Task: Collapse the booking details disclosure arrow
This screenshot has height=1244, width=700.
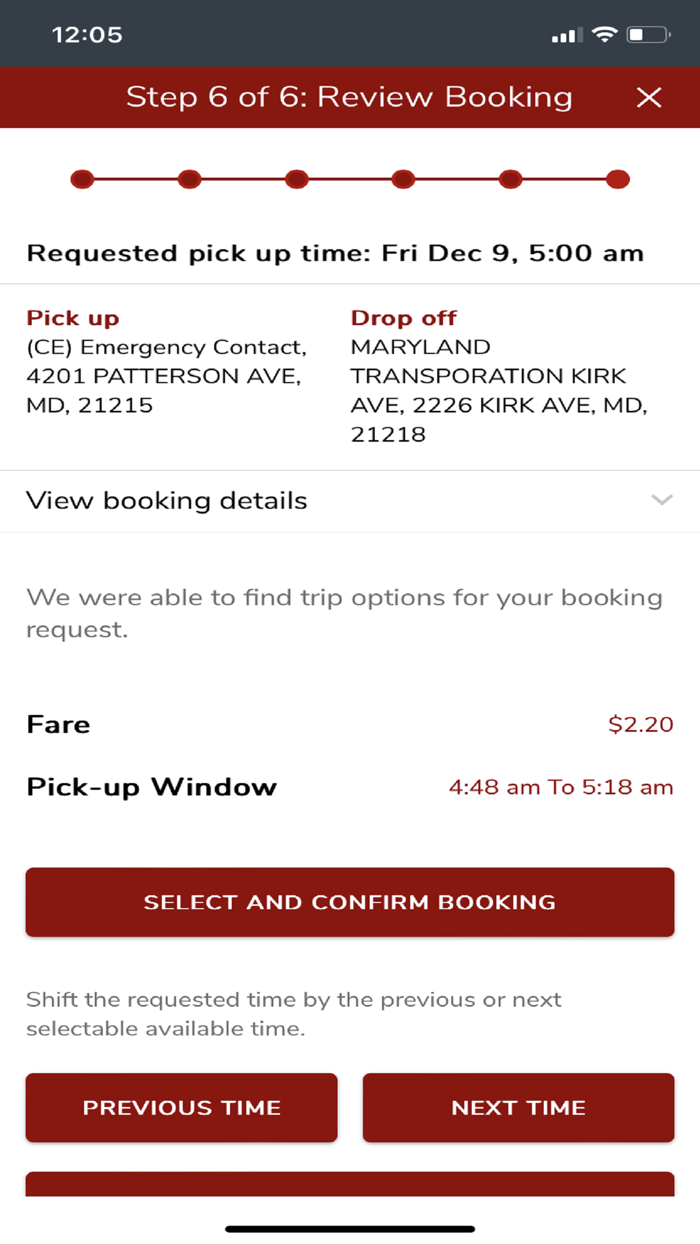Action: 662,500
